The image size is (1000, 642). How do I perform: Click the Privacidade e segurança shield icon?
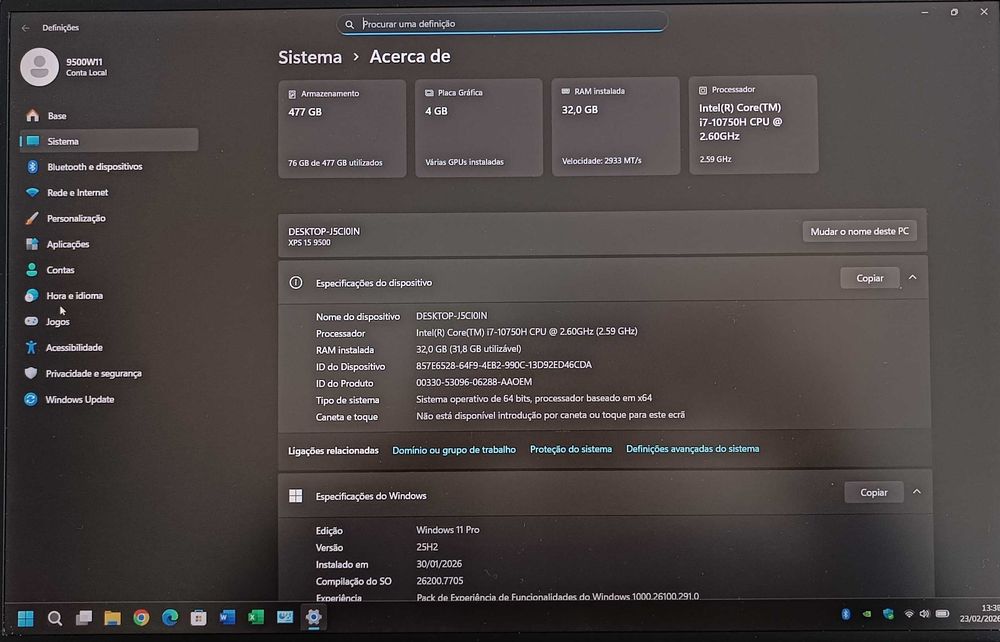point(31,373)
